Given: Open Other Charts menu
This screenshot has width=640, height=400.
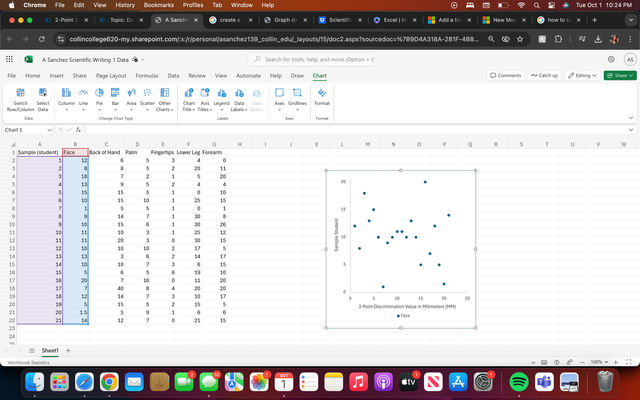Looking at the screenshot, I should pyautogui.click(x=164, y=100).
